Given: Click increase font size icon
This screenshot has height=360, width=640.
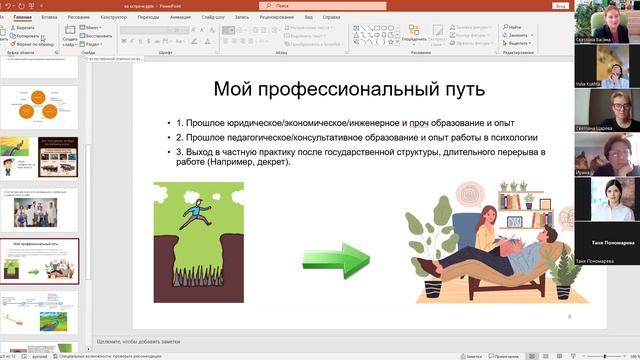Looking at the screenshot, I should [x=193, y=30].
